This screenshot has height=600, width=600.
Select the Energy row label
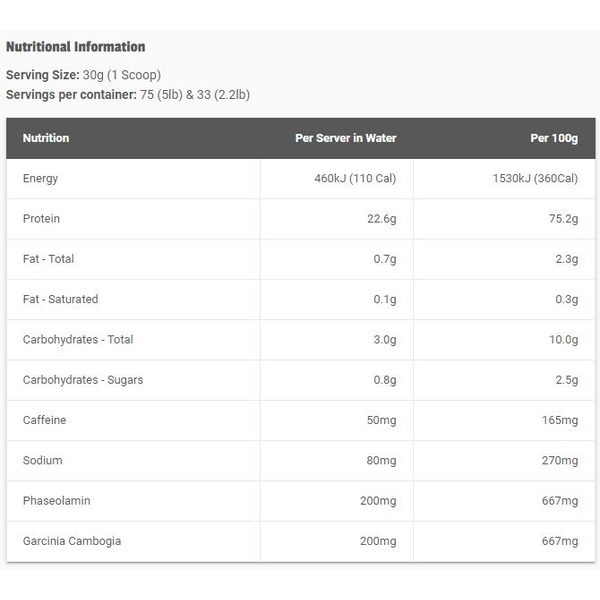pos(41,179)
